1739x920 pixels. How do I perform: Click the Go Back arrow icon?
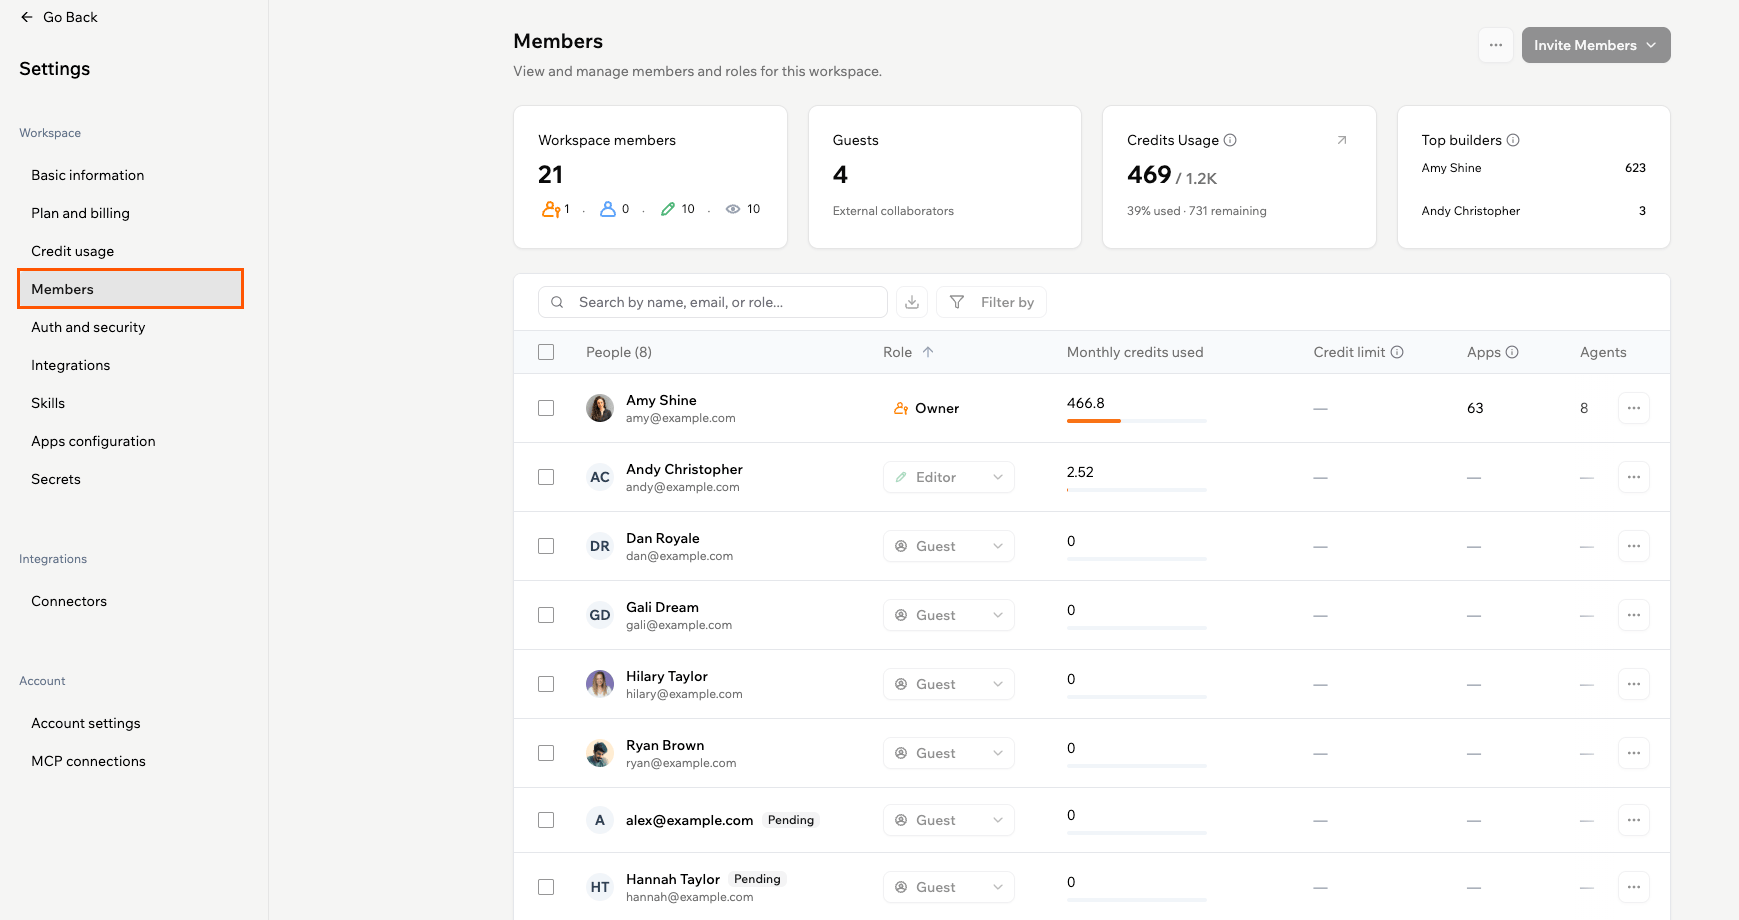[27, 17]
